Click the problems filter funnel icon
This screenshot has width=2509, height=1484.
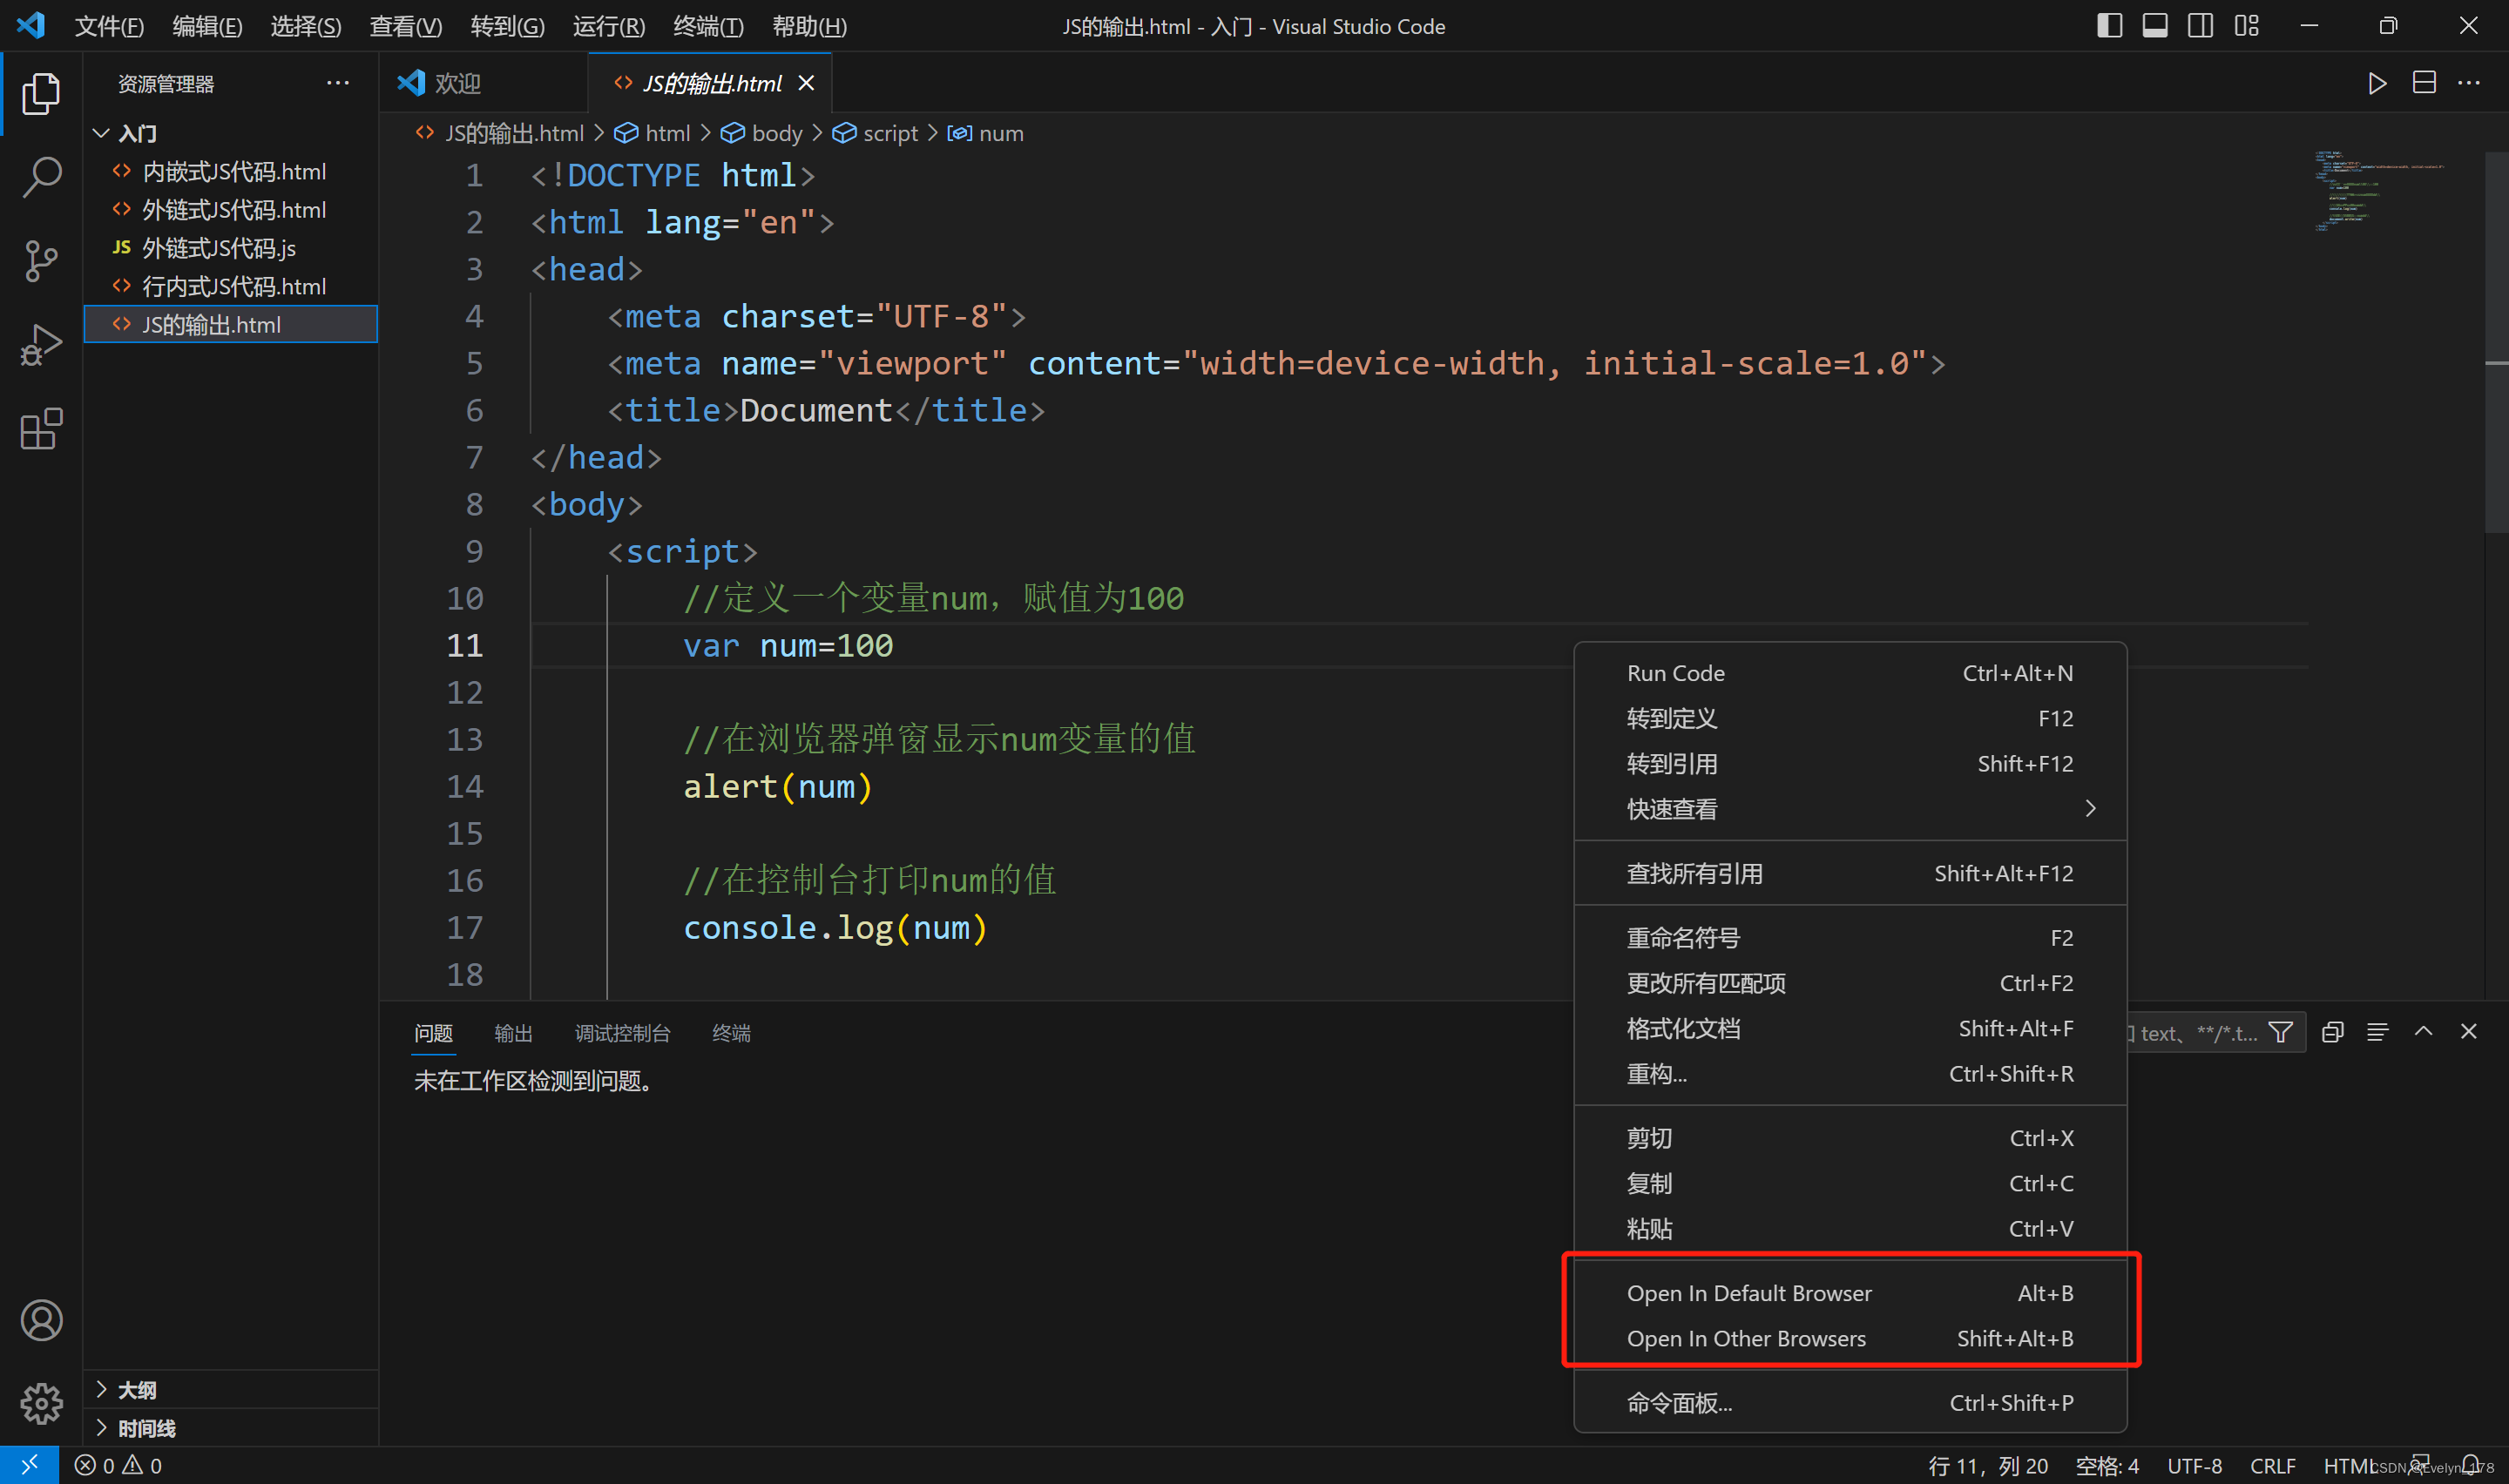(x=2280, y=1032)
